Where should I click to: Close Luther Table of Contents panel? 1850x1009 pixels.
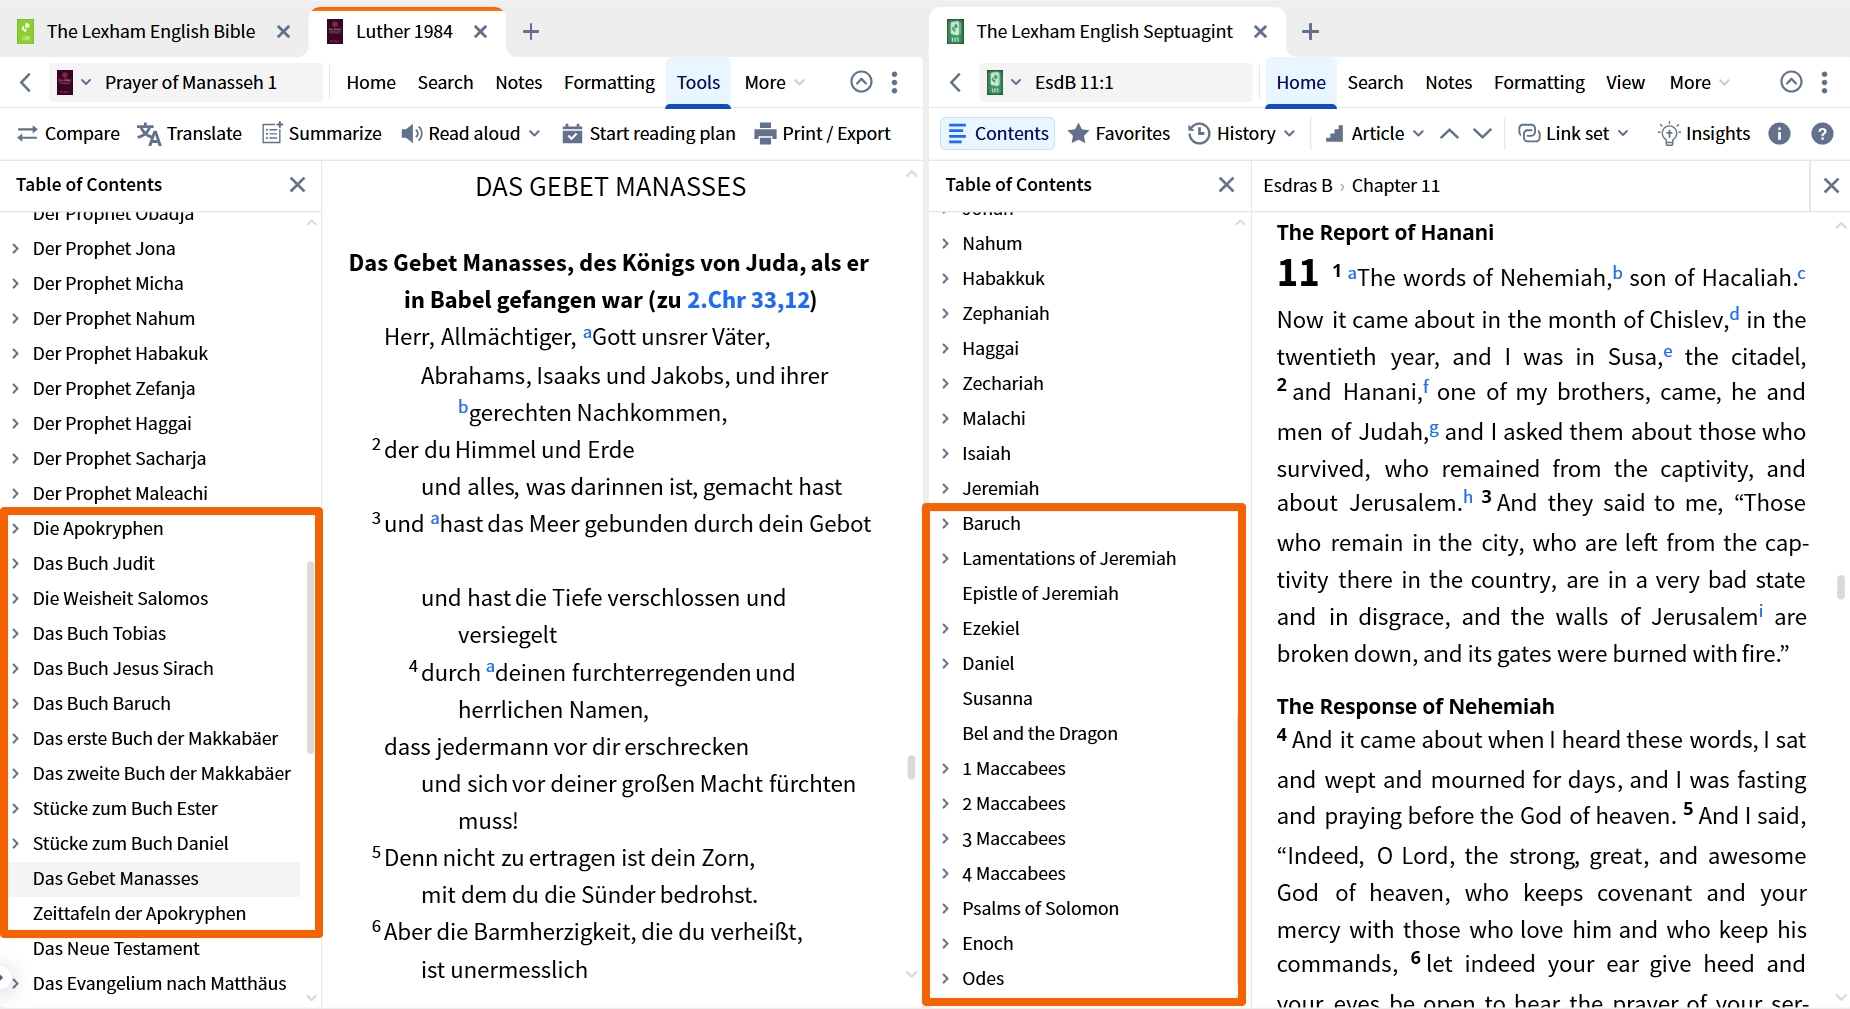297,185
